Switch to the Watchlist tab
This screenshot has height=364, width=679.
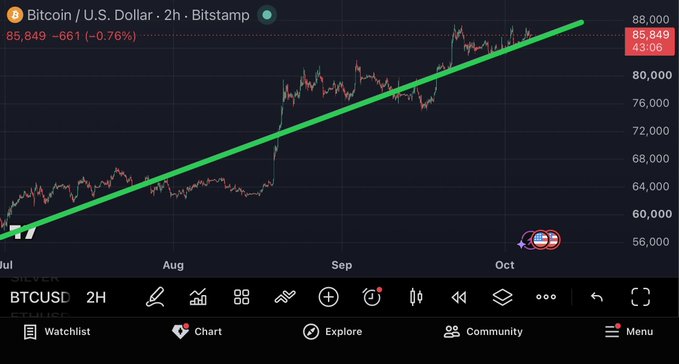click(57, 332)
